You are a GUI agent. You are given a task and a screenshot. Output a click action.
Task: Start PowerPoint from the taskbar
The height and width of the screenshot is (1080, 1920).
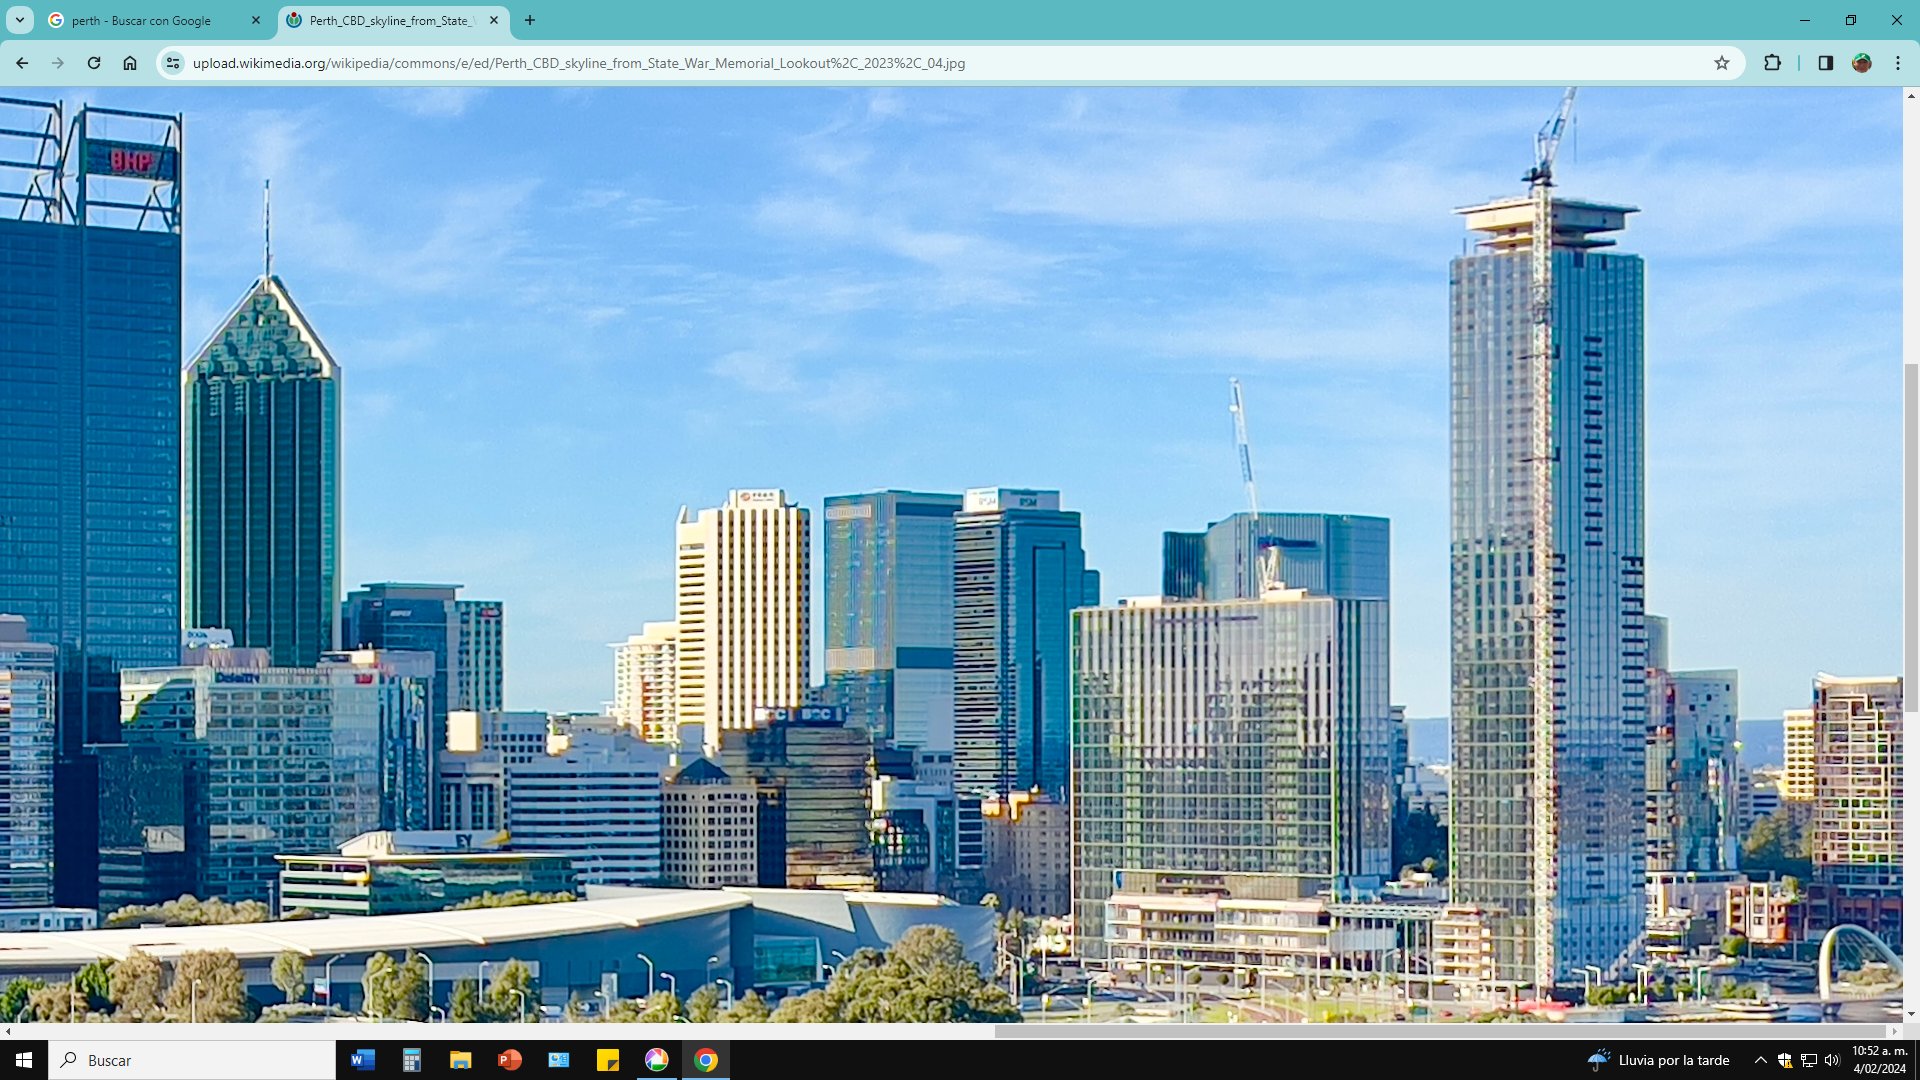pyautogui.click(x=509, y=1060)
